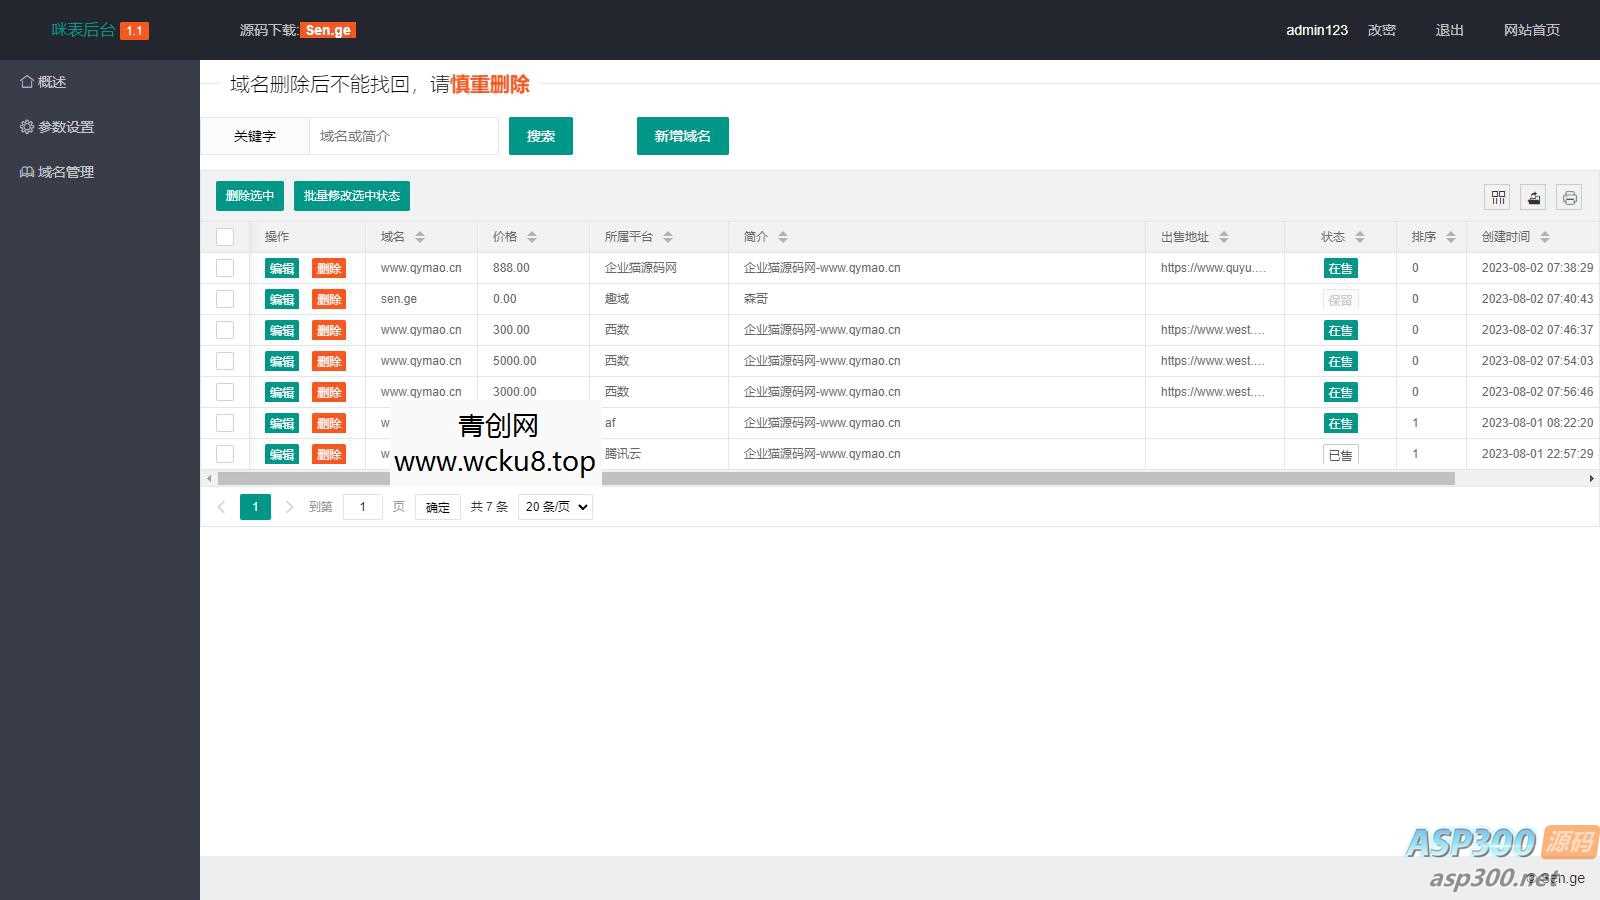Image resolution: width=1600 pixels, height=900 pixels.
Task: Sort by sale address column arrows
Action: tap(1224, 237)
